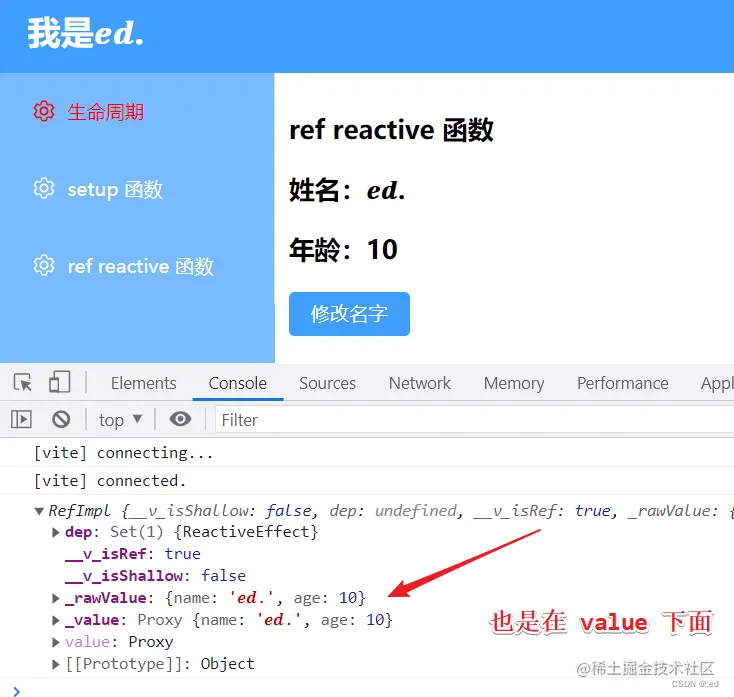Viewport: 734px width, 697px height.
Task: Expand the _rawValue property arrow
Action: [x=56, y=598]
